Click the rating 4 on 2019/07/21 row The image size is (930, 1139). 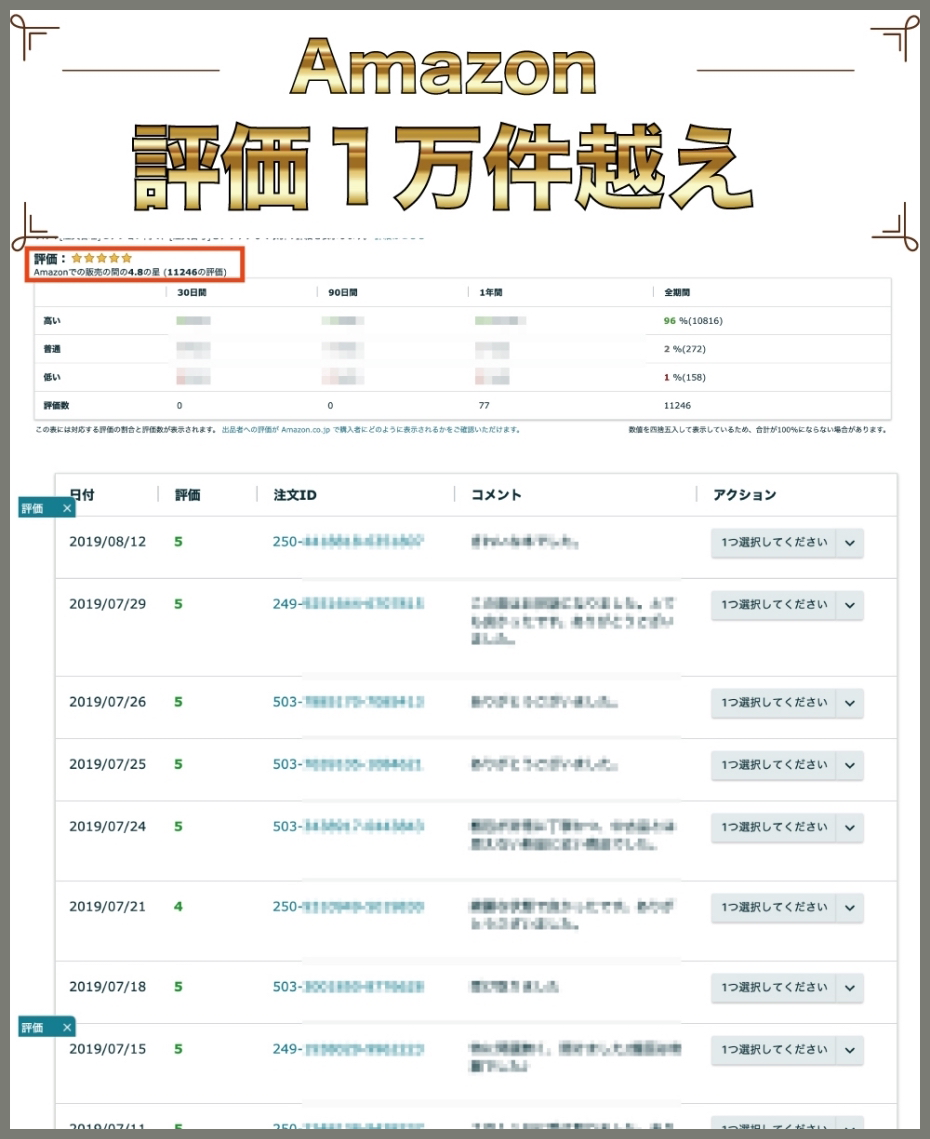(x=178, y=907)
